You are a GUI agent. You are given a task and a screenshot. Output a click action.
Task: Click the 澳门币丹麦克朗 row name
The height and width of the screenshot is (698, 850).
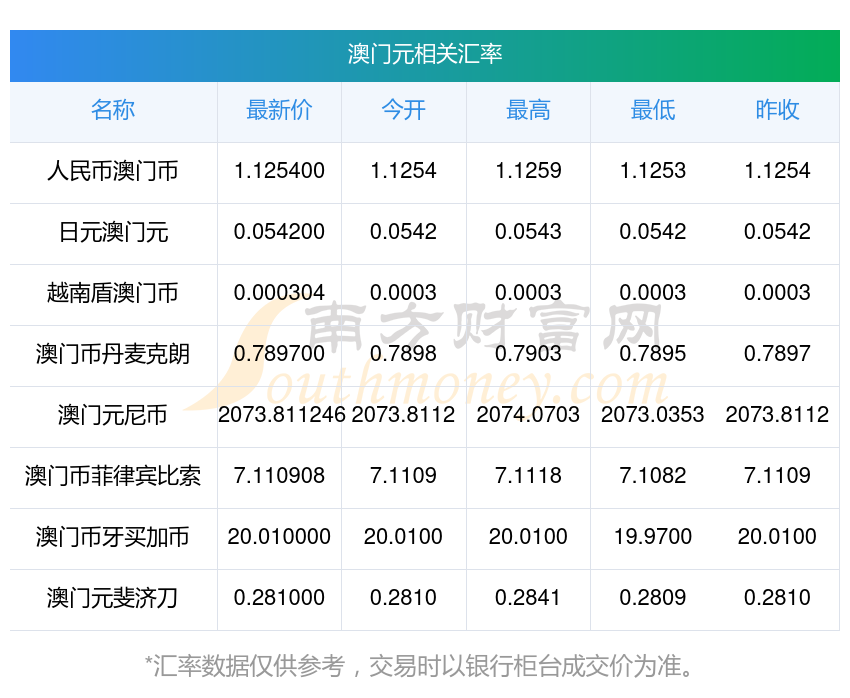(x=113, y=354)
